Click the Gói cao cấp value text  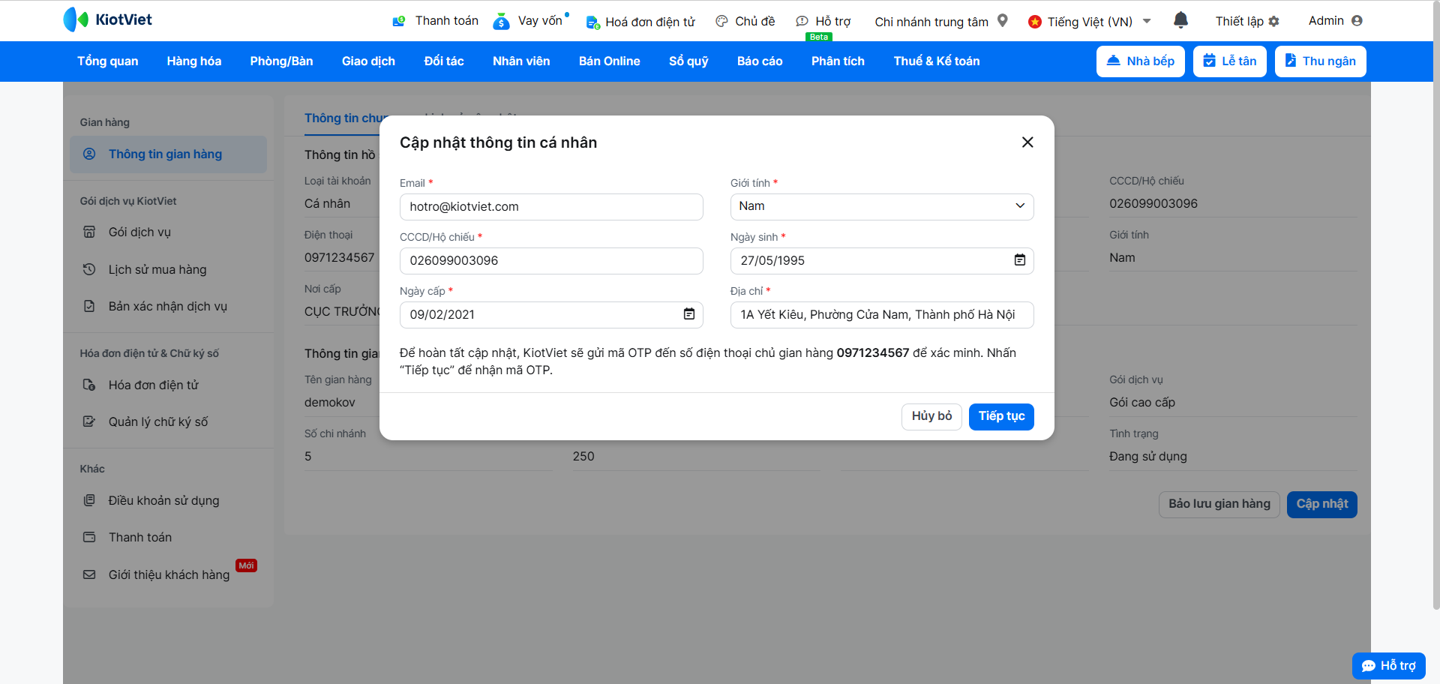click(1142, 402)
